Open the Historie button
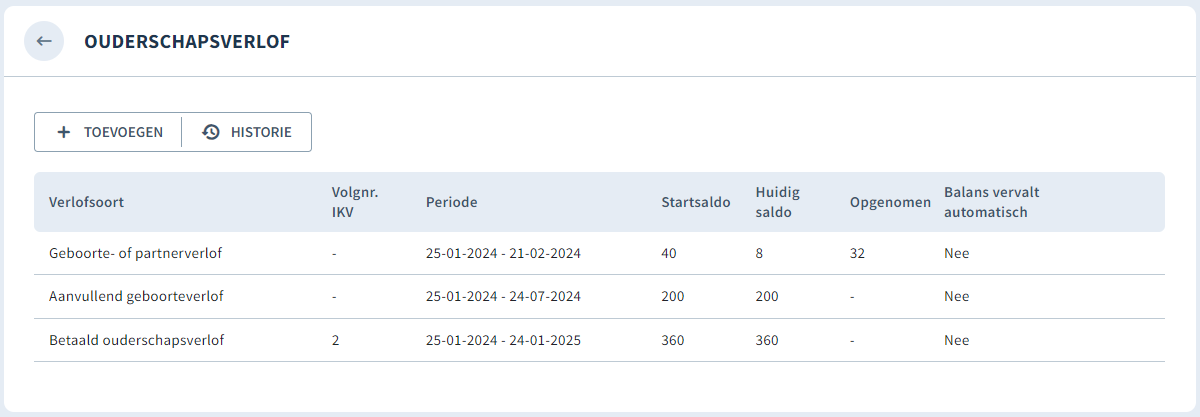 pyautogui.click(x=247, y=132)
